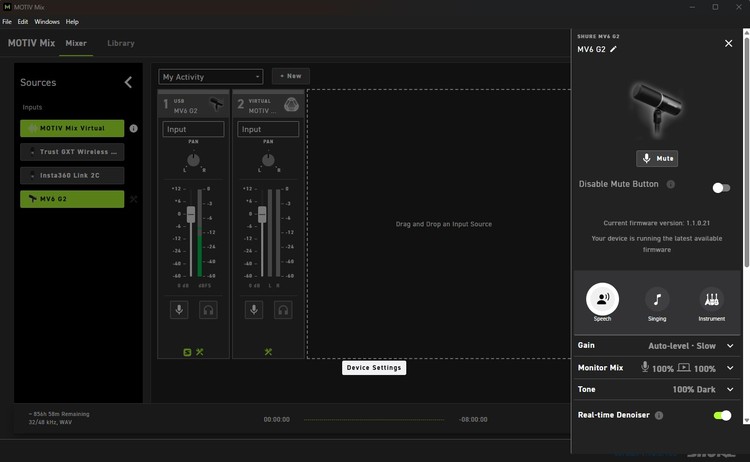Click '100% Dark' tone value
Screen dimensions: 750x462
tap(694, 389)
